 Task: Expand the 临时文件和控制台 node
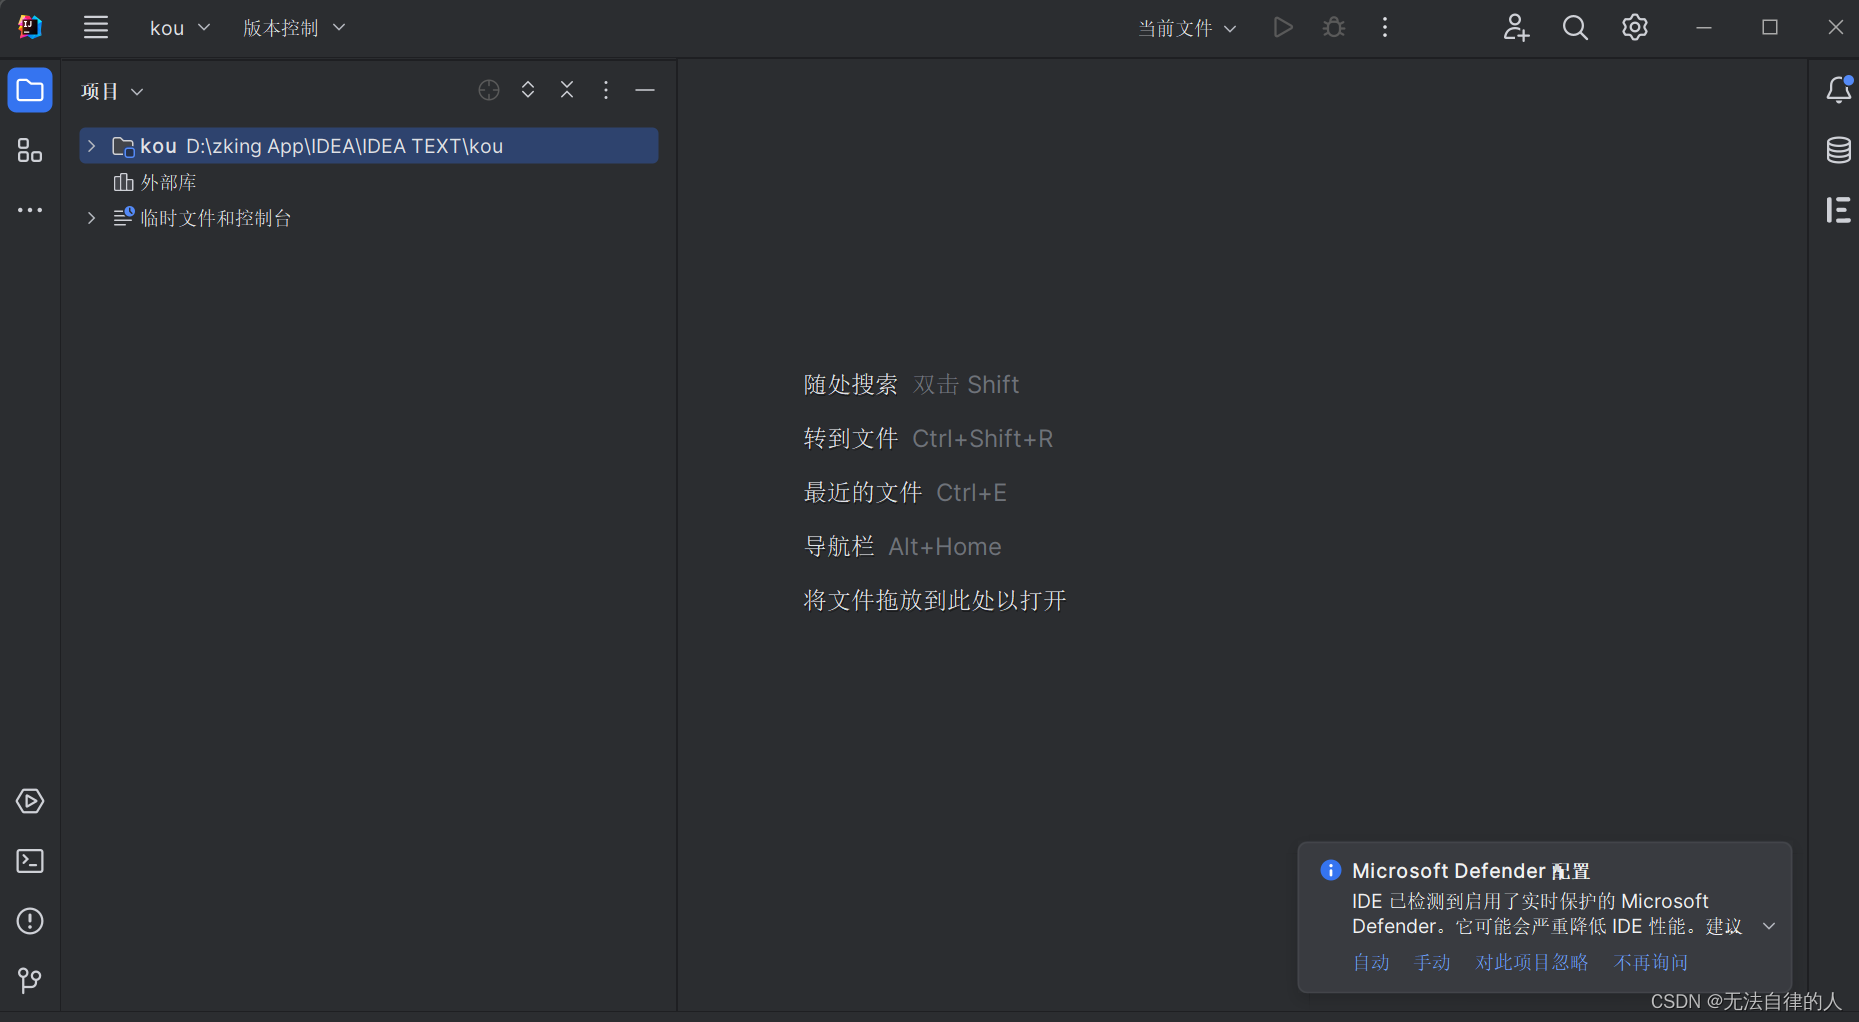pos(91,218)
